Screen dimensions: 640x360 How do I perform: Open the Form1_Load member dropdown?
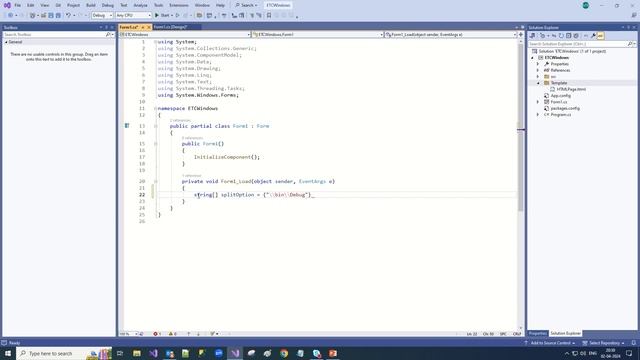451,35
